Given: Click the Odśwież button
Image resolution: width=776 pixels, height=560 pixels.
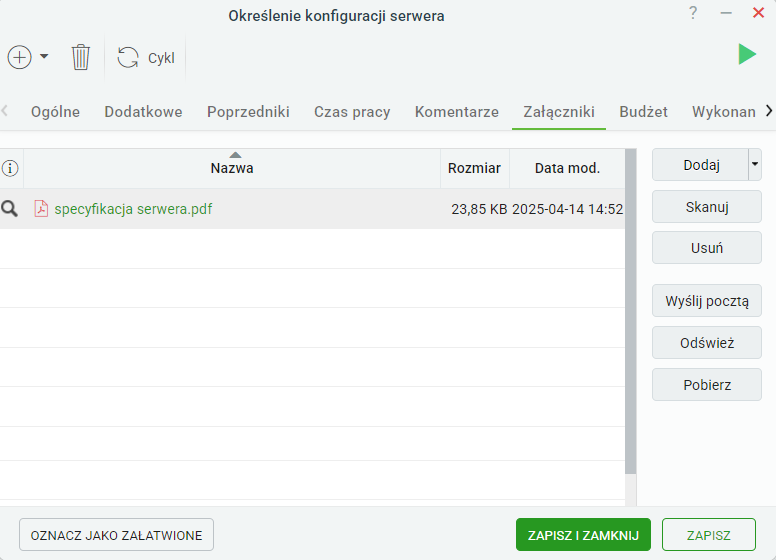Looking at the screenshot, I should click(x=707, y=342).
